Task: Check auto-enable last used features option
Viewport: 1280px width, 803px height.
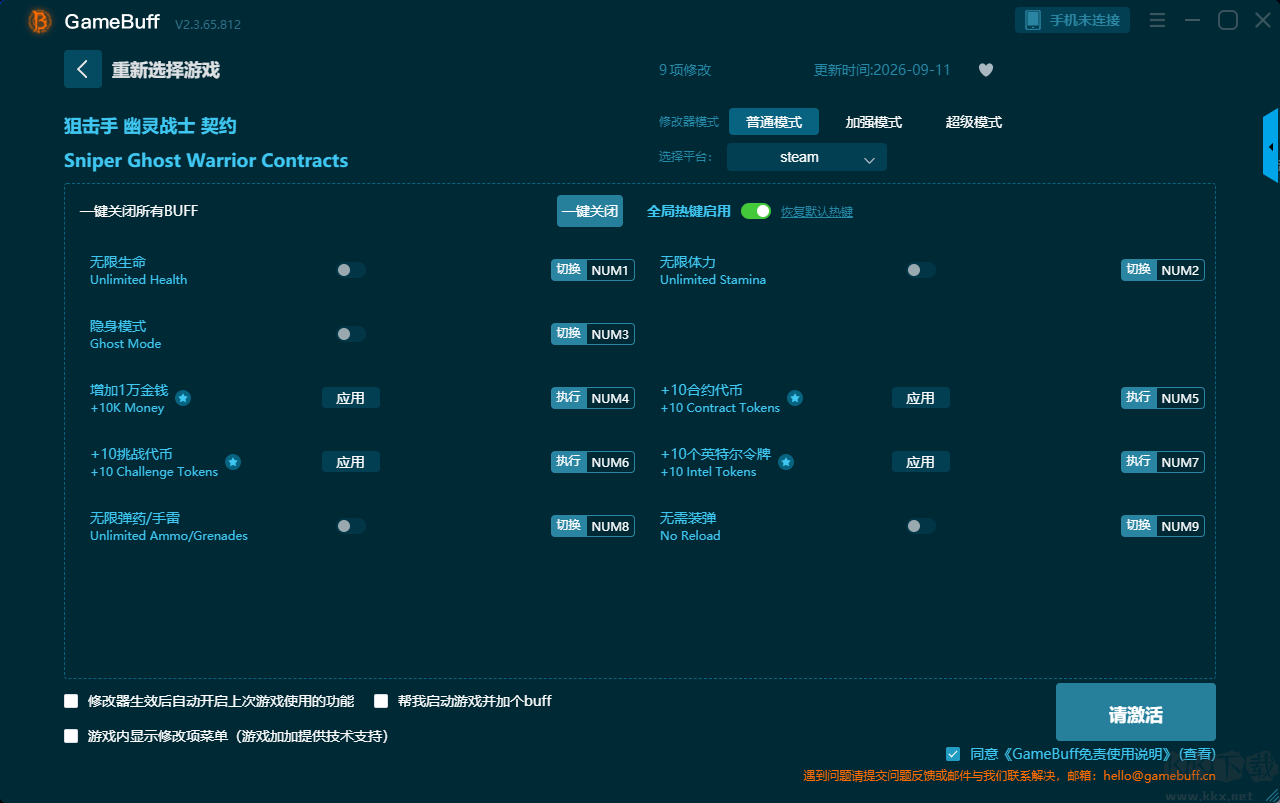Action: click(71, 701)
